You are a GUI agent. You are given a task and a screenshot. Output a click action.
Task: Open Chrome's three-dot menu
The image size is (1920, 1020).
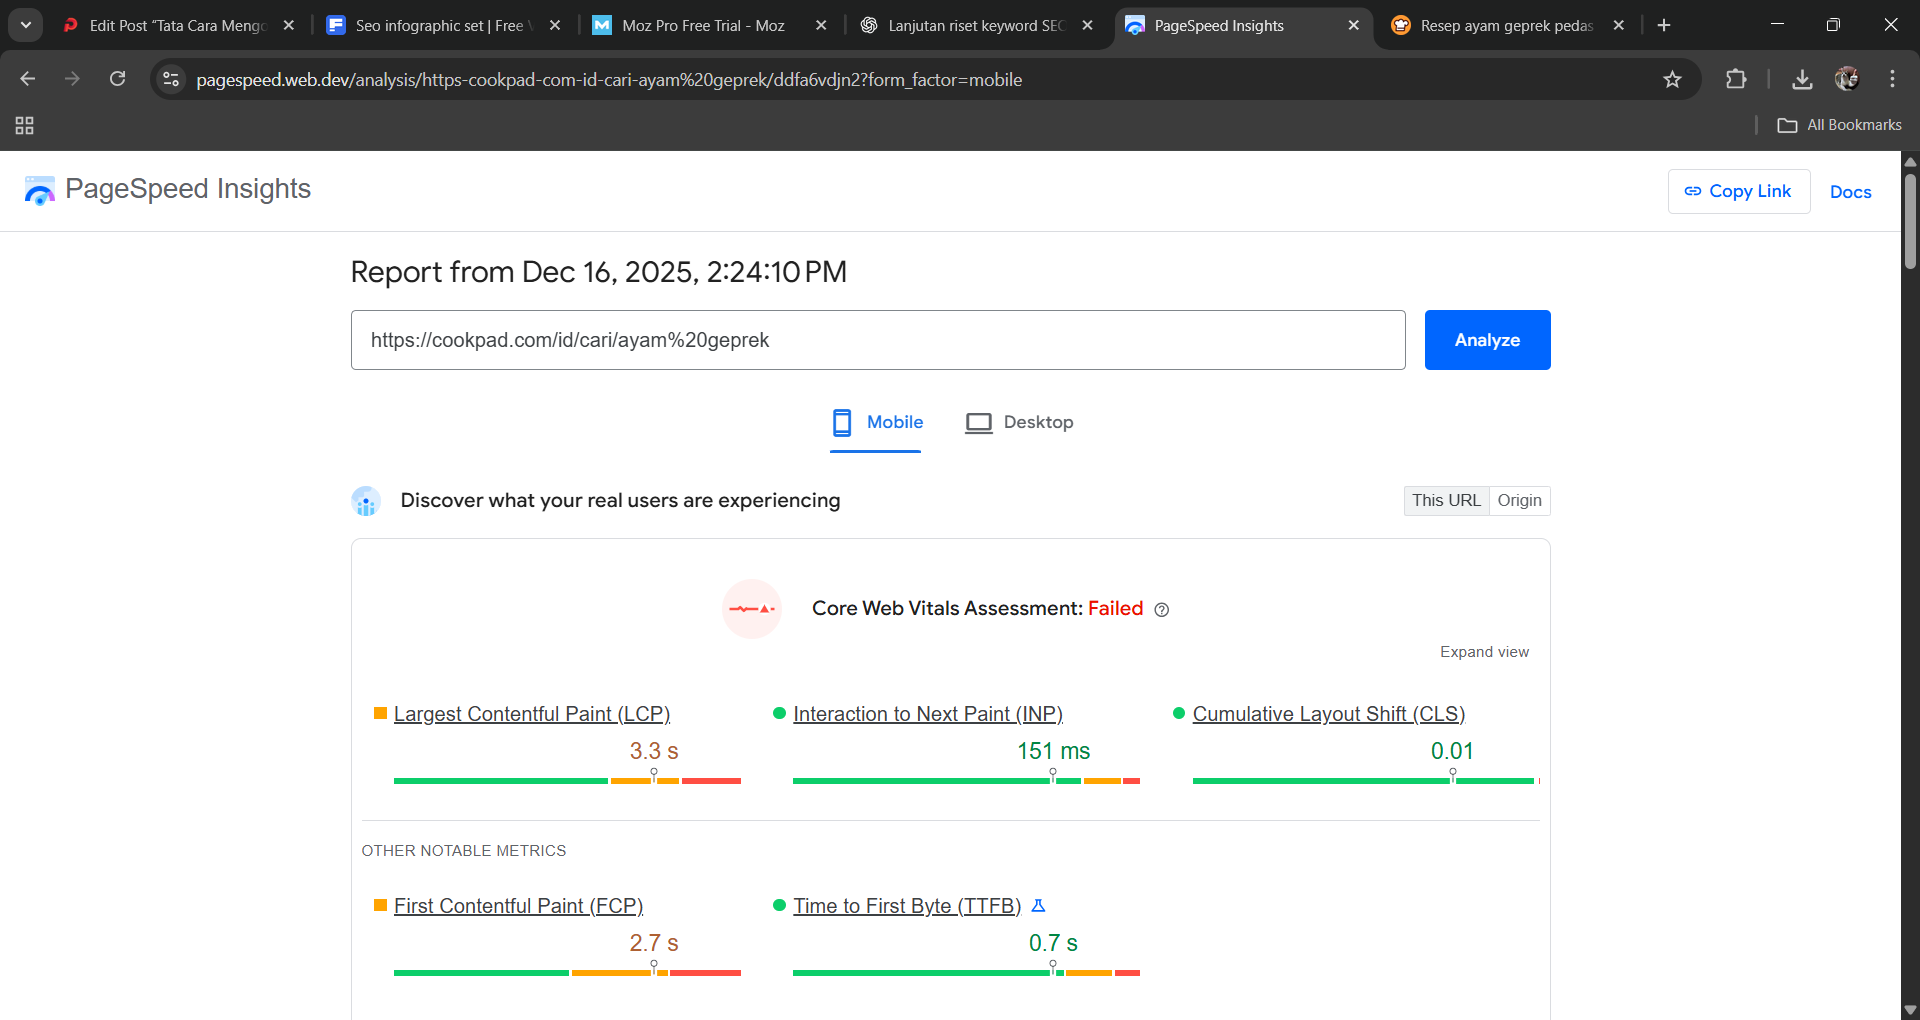coord(1892,79)
